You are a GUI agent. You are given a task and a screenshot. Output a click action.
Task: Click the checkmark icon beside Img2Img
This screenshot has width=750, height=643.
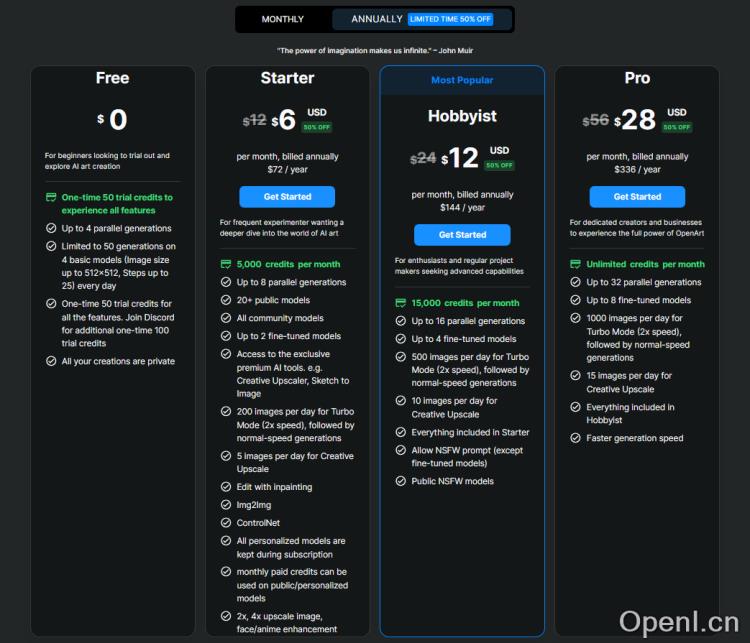point(226,505)
